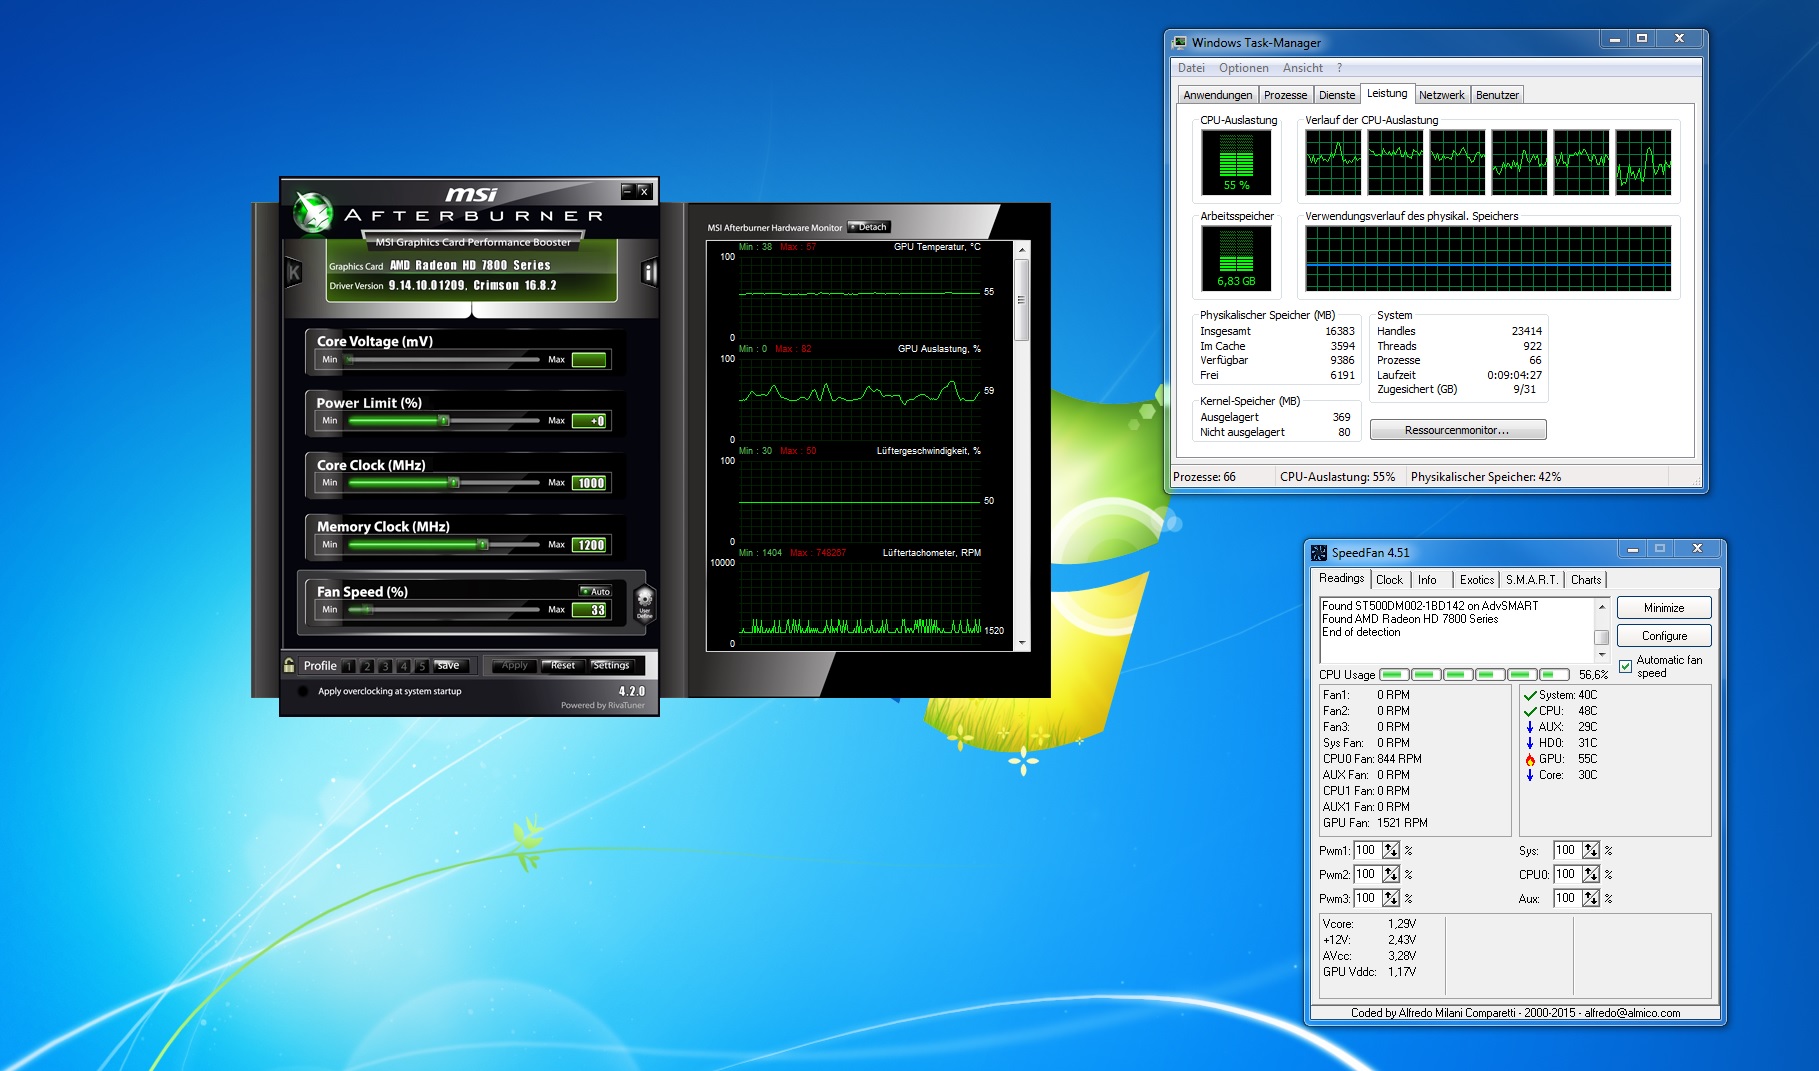The width and height of the screenshot is (1819, 1071).
Task: Switch to the Anwendungen tab
Action: coord(1217,95)
